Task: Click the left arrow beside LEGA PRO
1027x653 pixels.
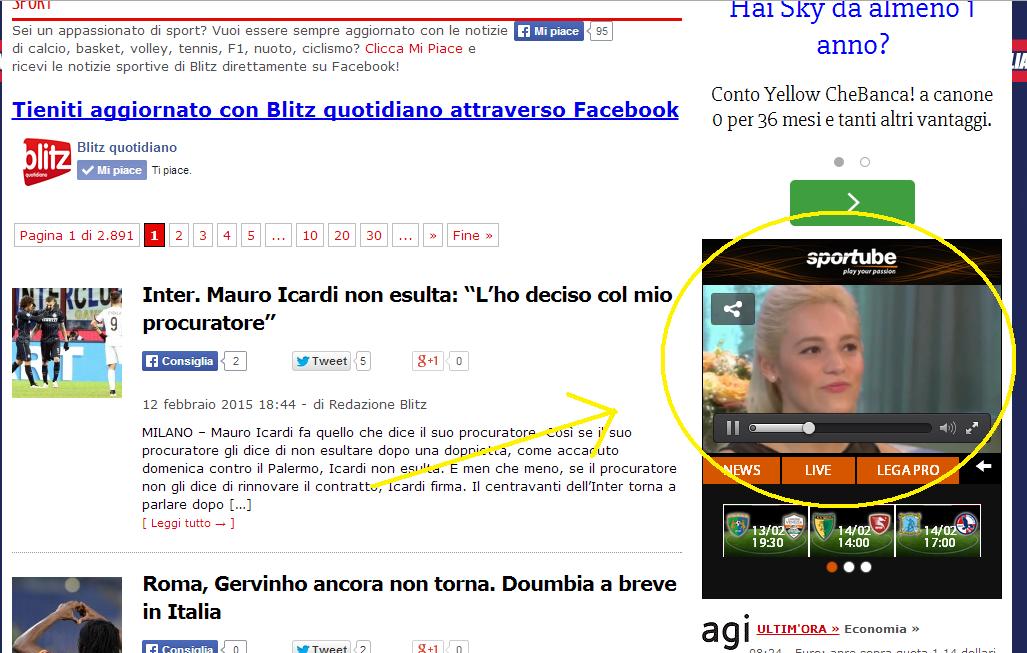Action: tap(983, 466)
